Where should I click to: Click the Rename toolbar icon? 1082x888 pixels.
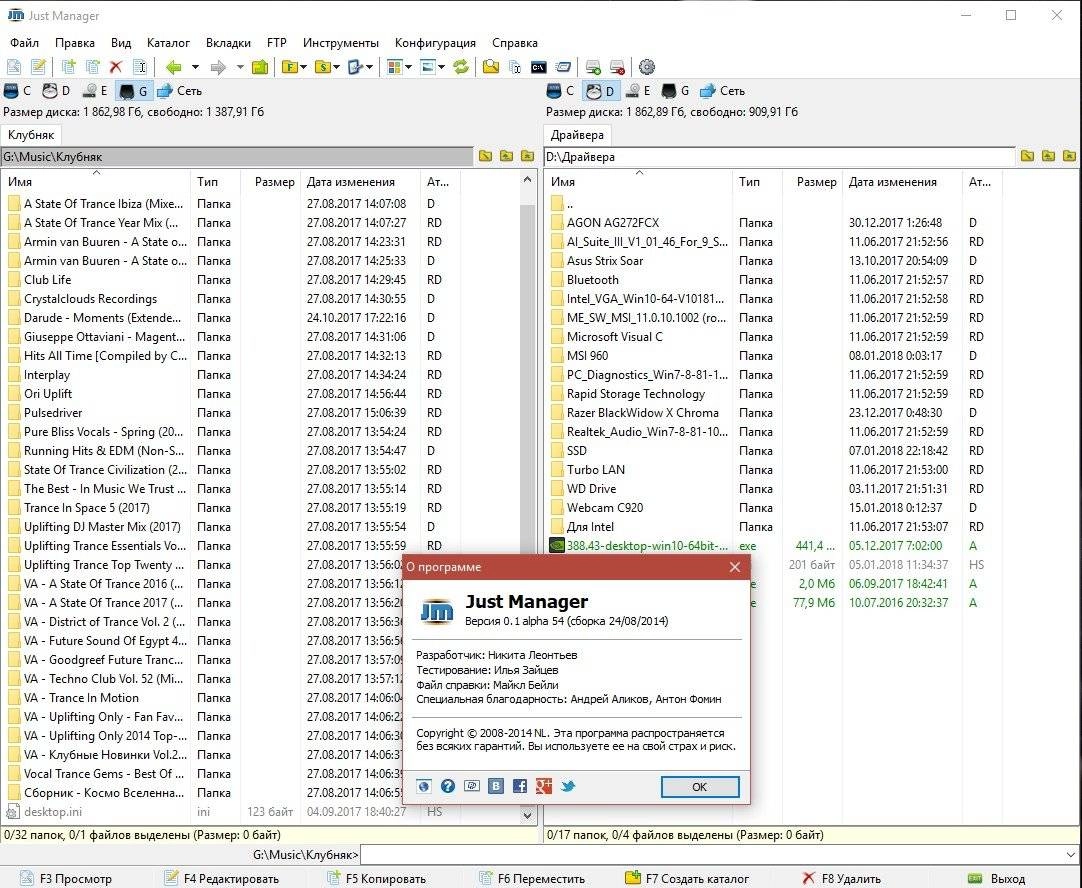tap(139, 67)
